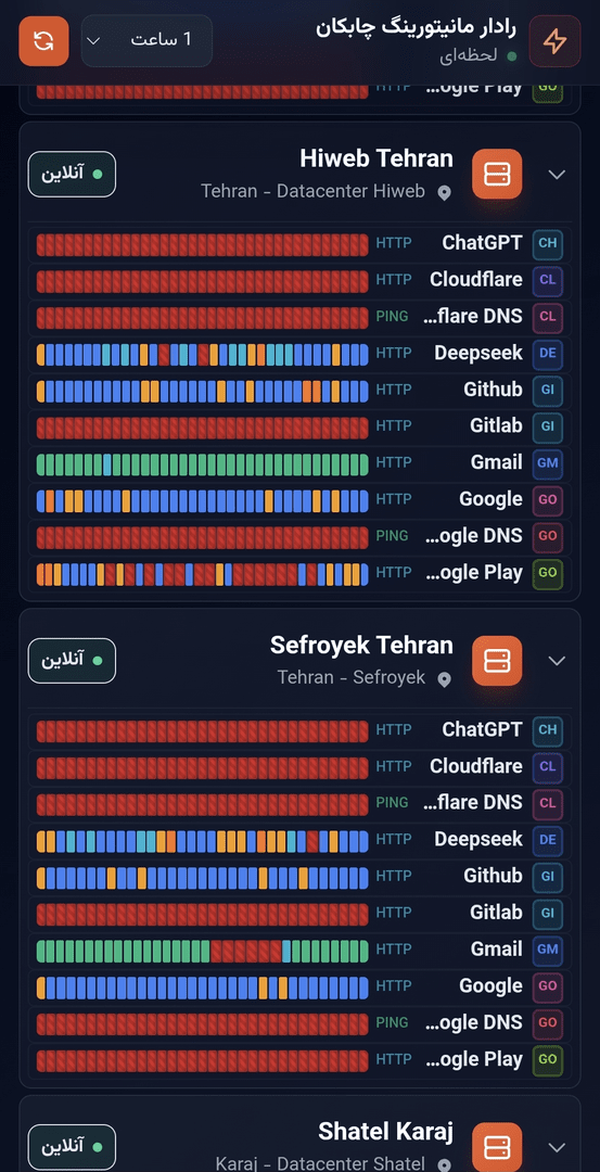This screenshot has width=600, height=1172.
Task: Select the Gitlab row under Sefroyek Tehran
Action: (300, 913)
